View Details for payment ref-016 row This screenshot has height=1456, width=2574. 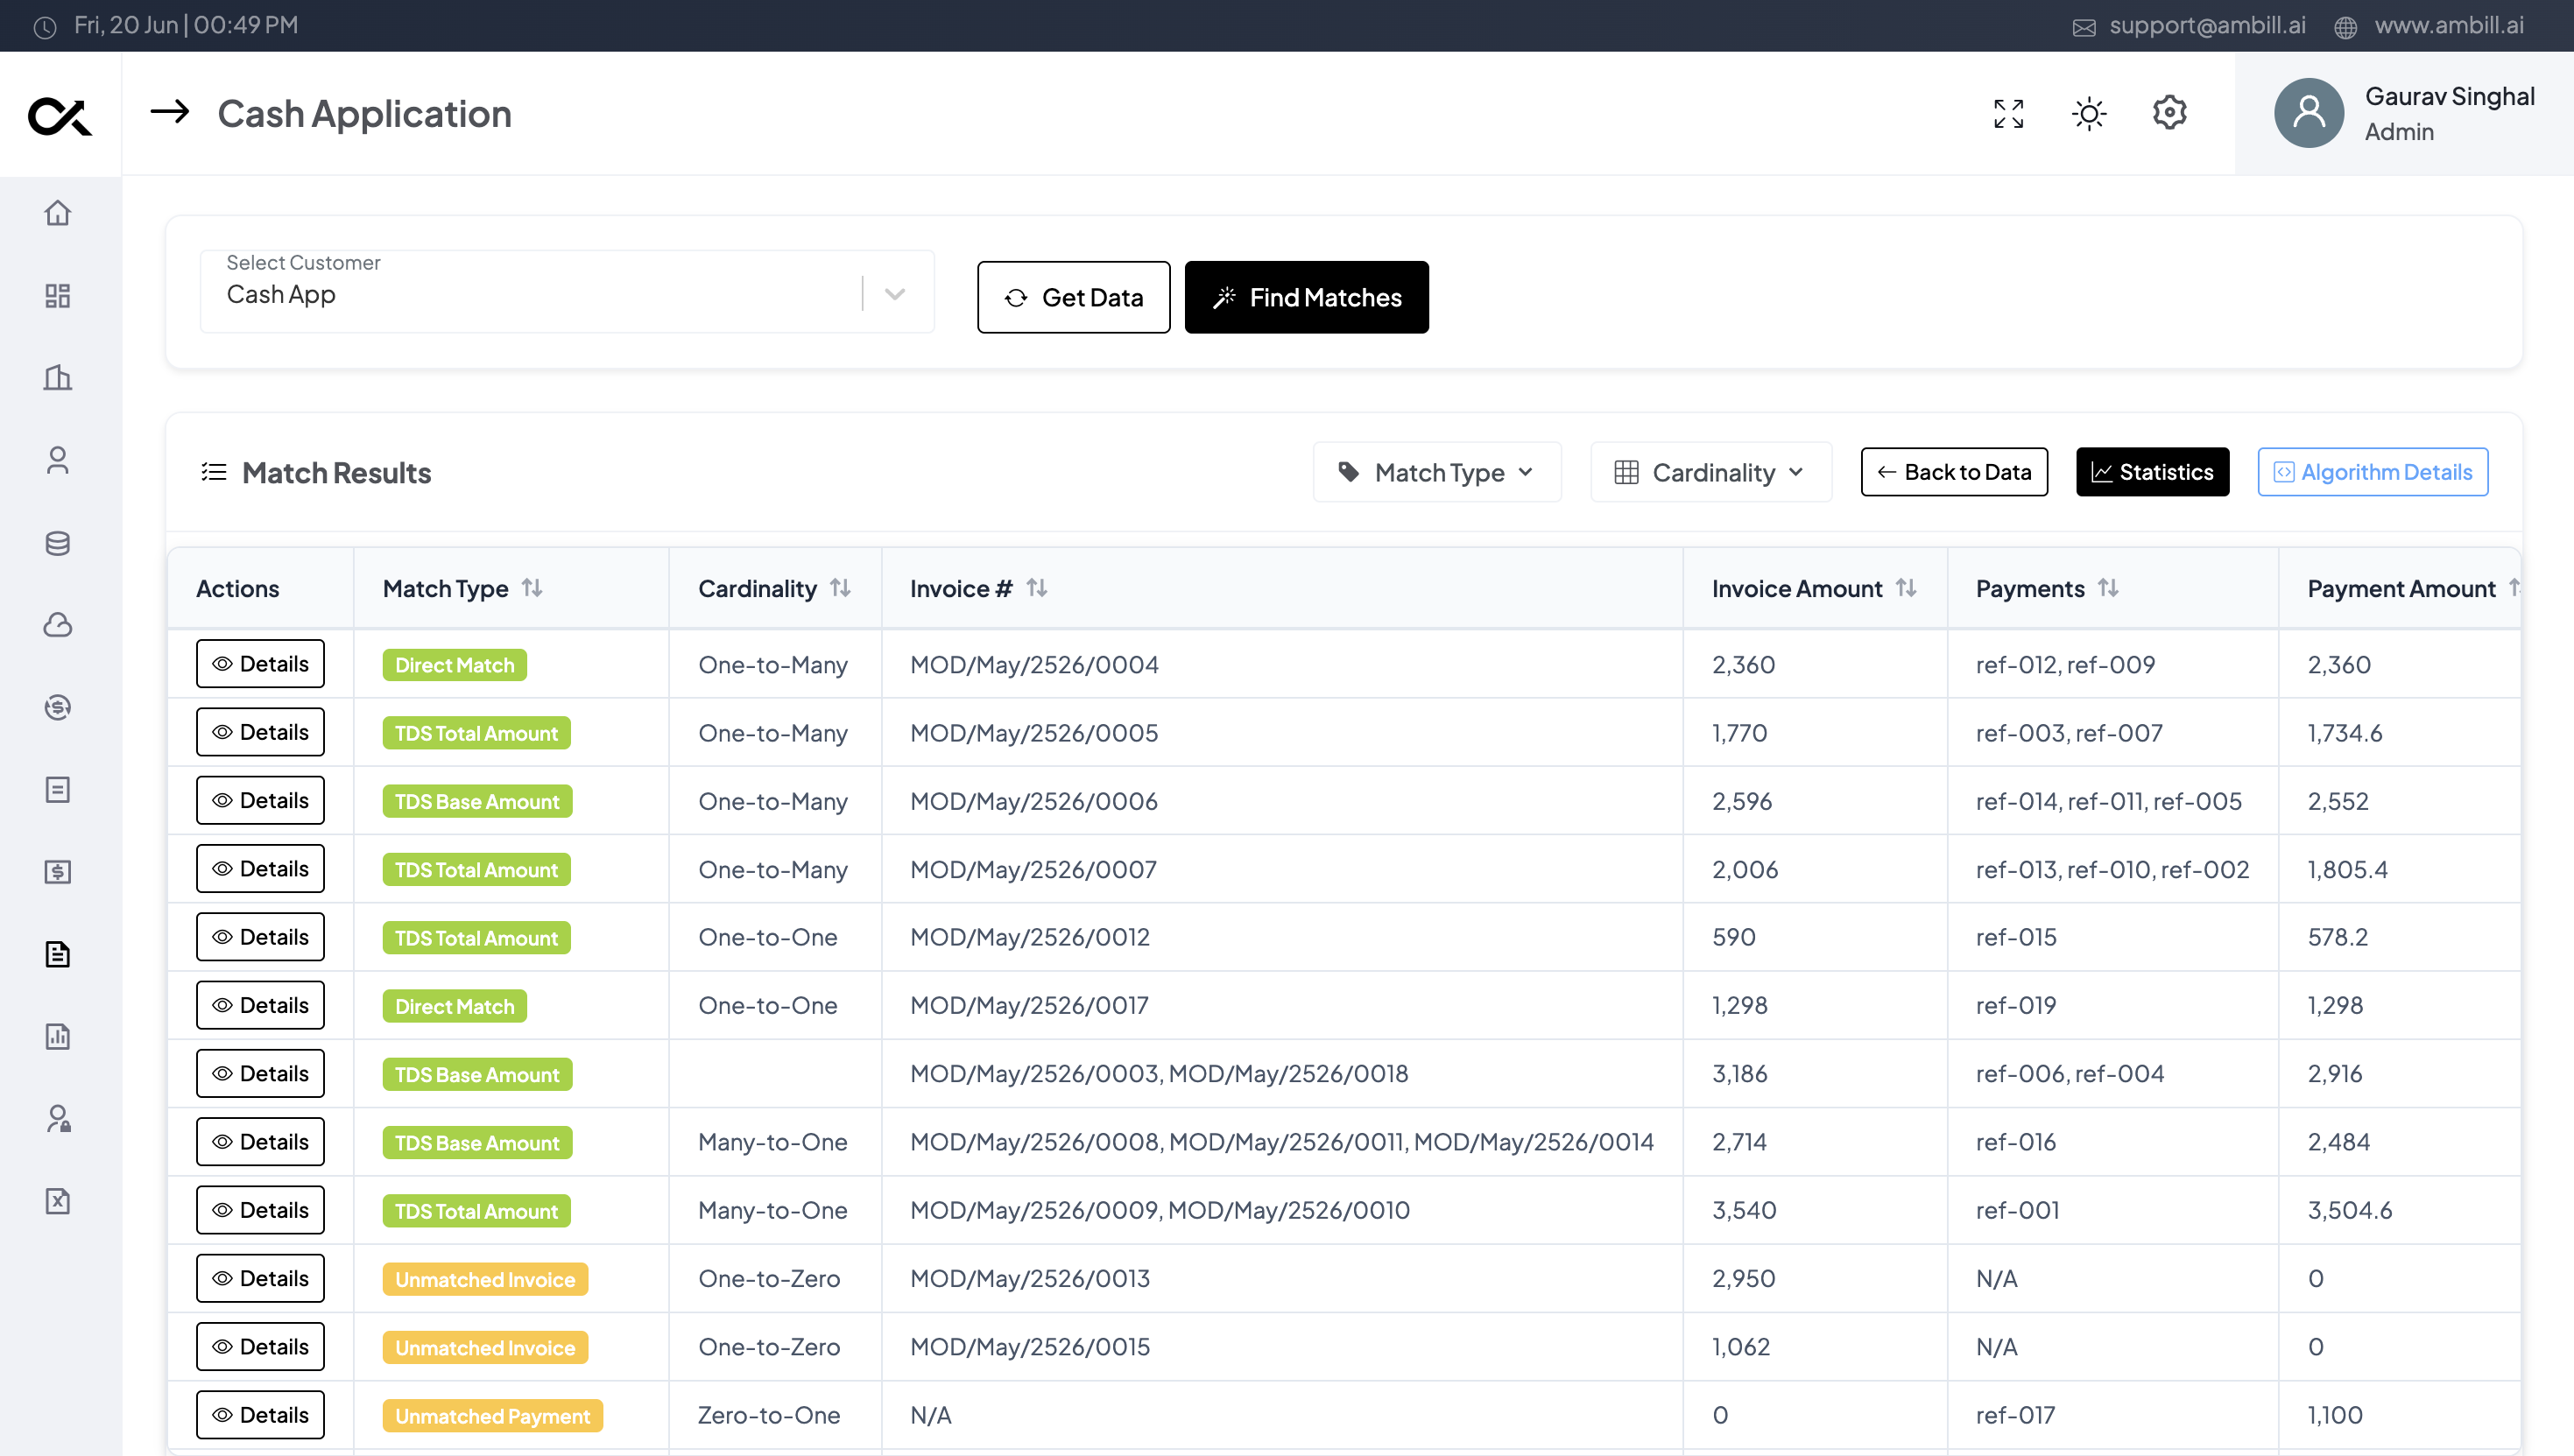coord(260,1142)
